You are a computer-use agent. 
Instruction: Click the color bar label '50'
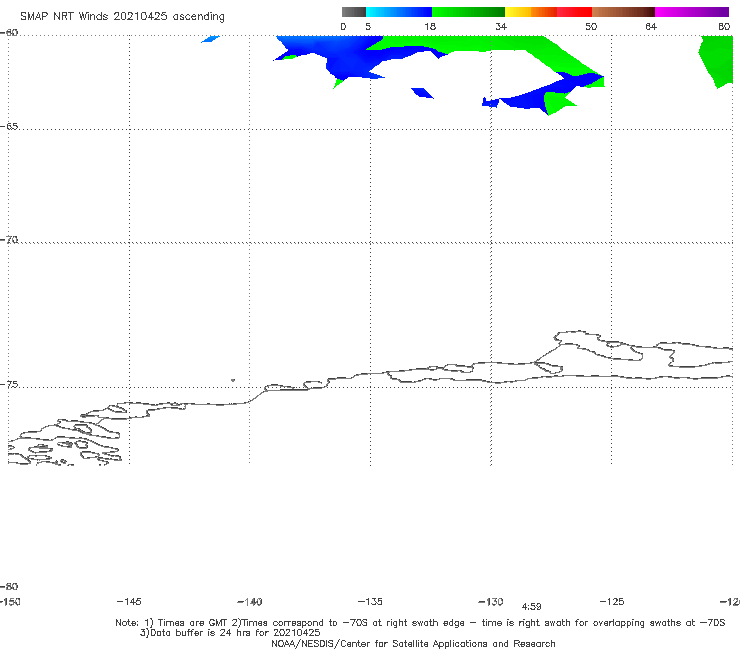pyautogui.click(x=591, y=26)
